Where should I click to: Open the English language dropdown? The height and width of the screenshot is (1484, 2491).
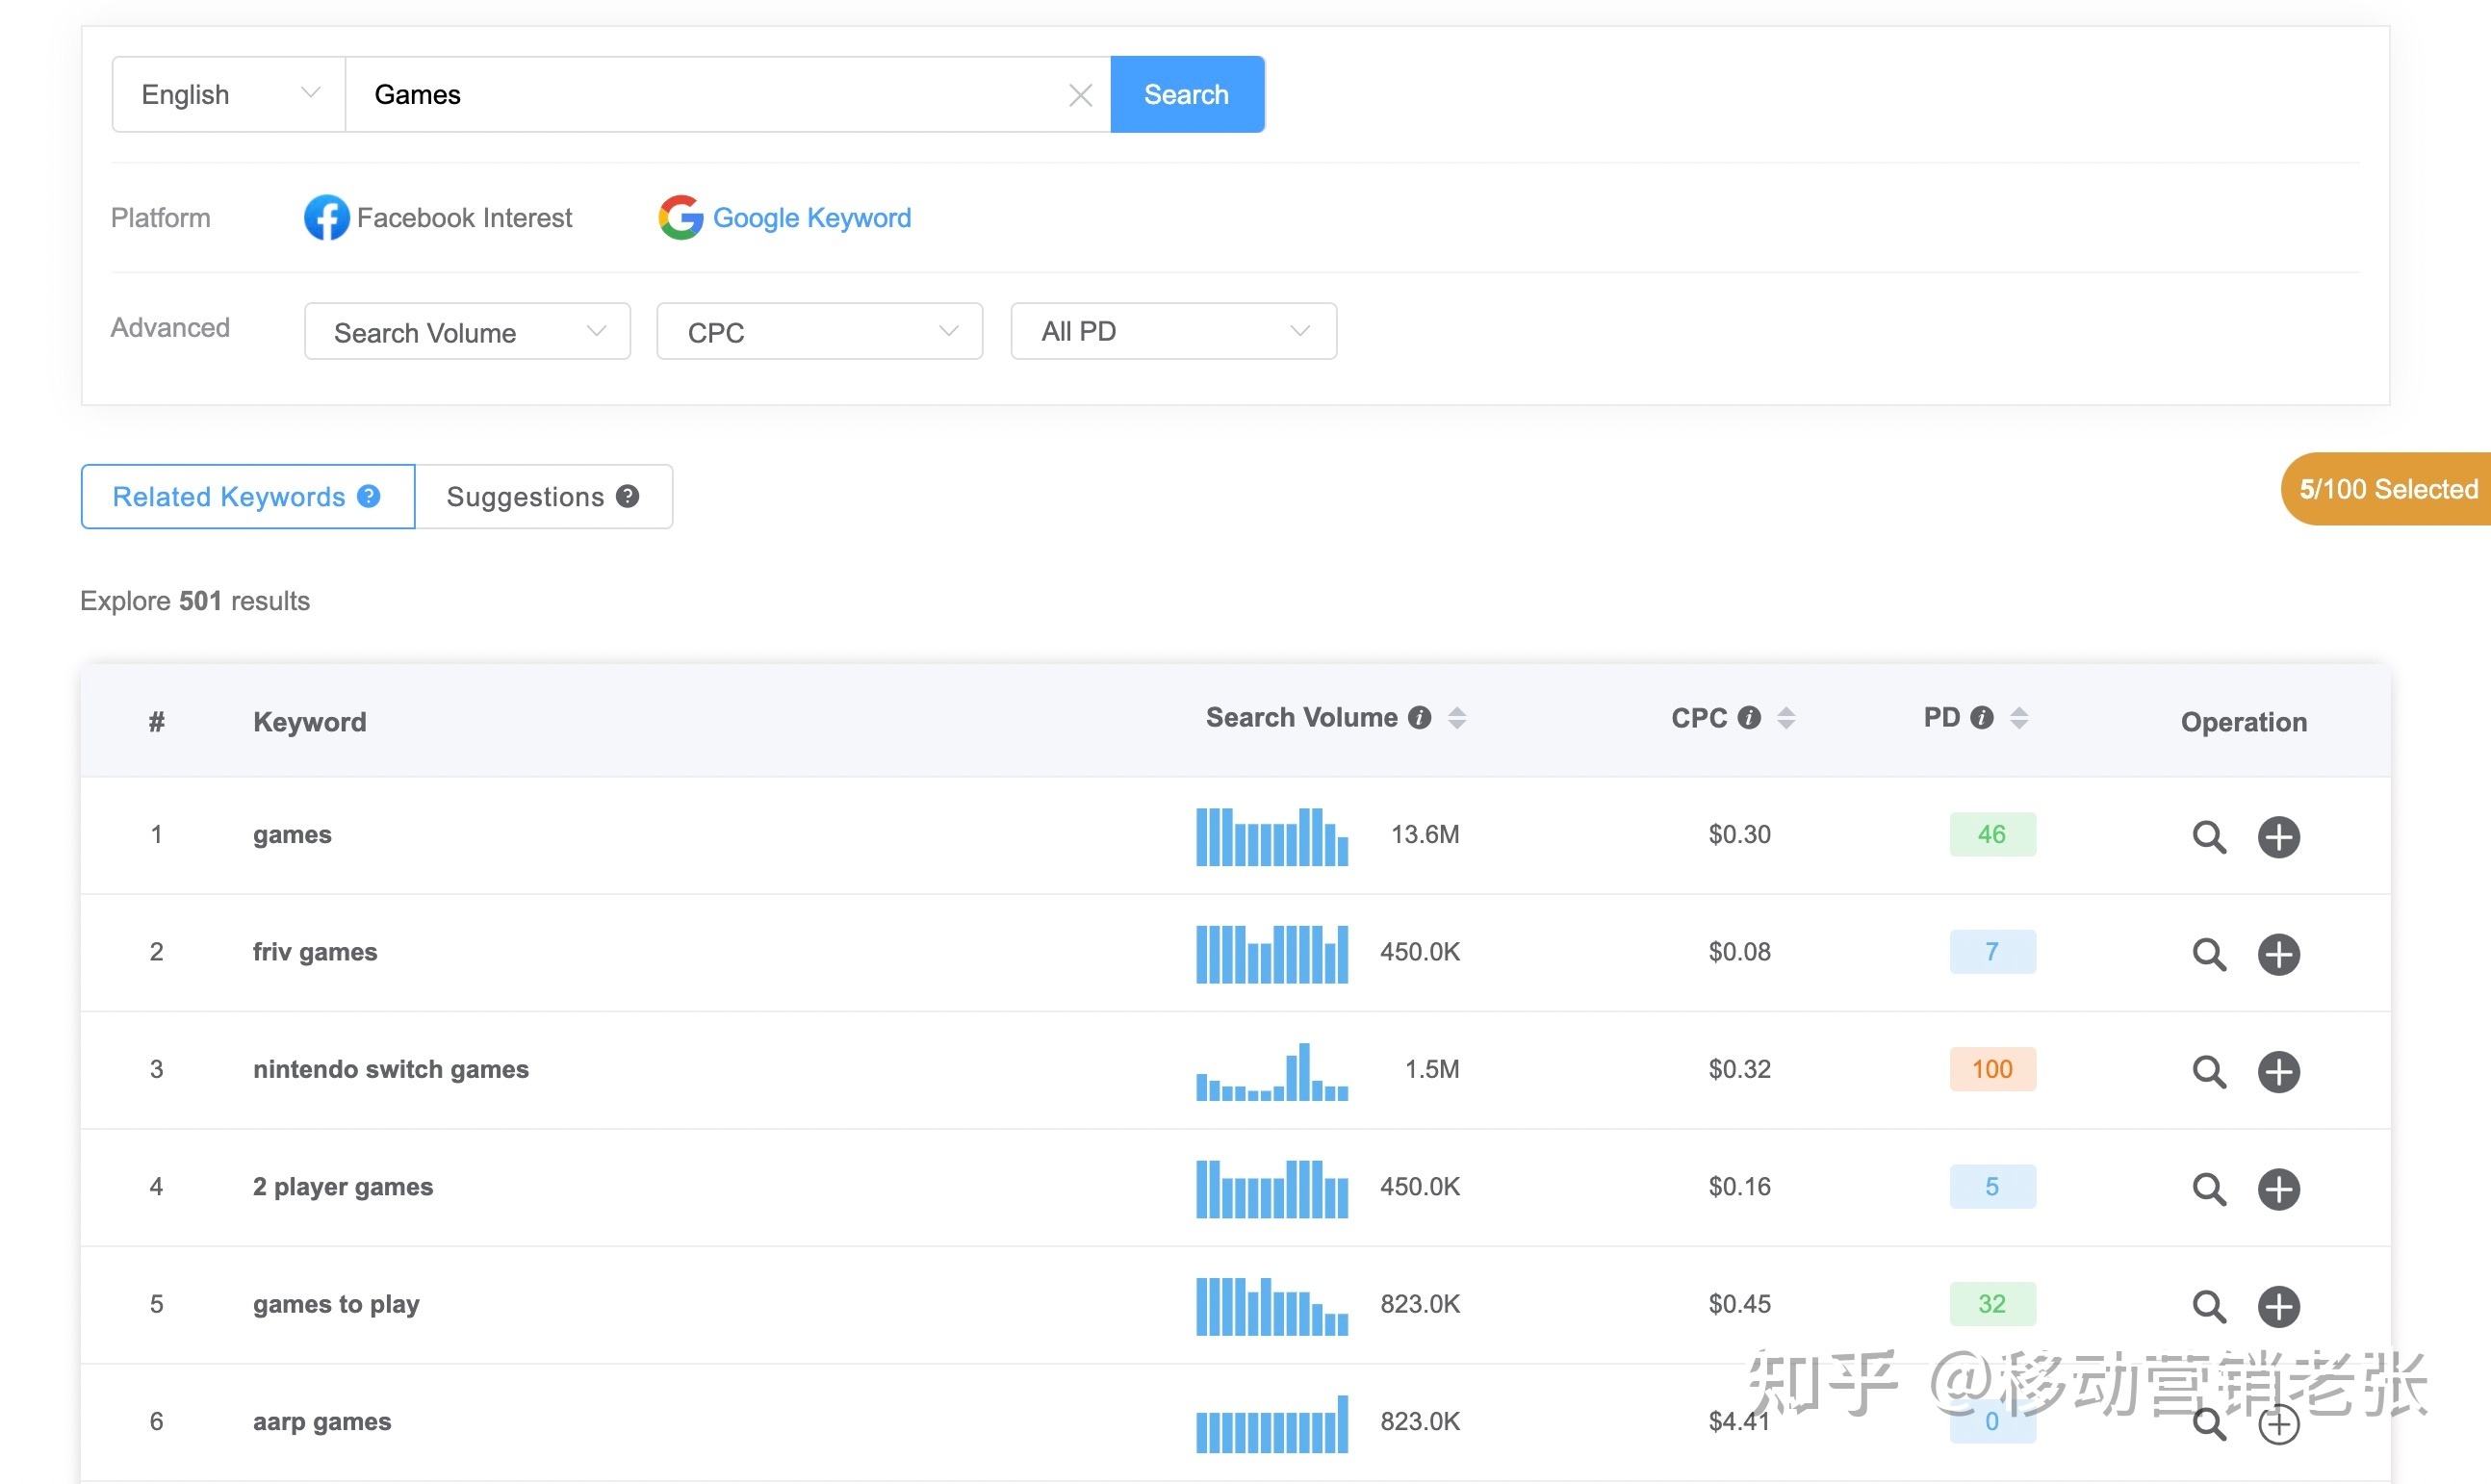click(x=229, y=94)
